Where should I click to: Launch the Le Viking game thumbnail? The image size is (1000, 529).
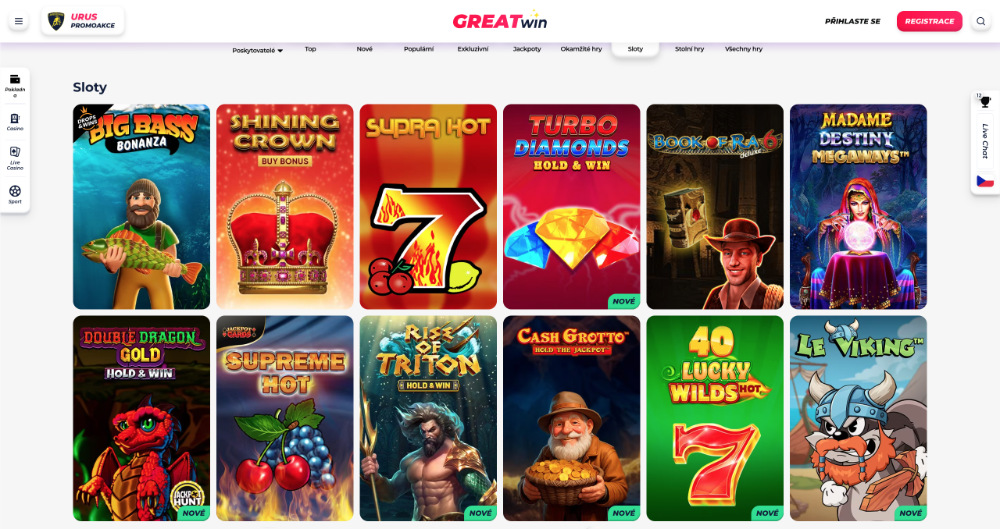pos(858,418)
